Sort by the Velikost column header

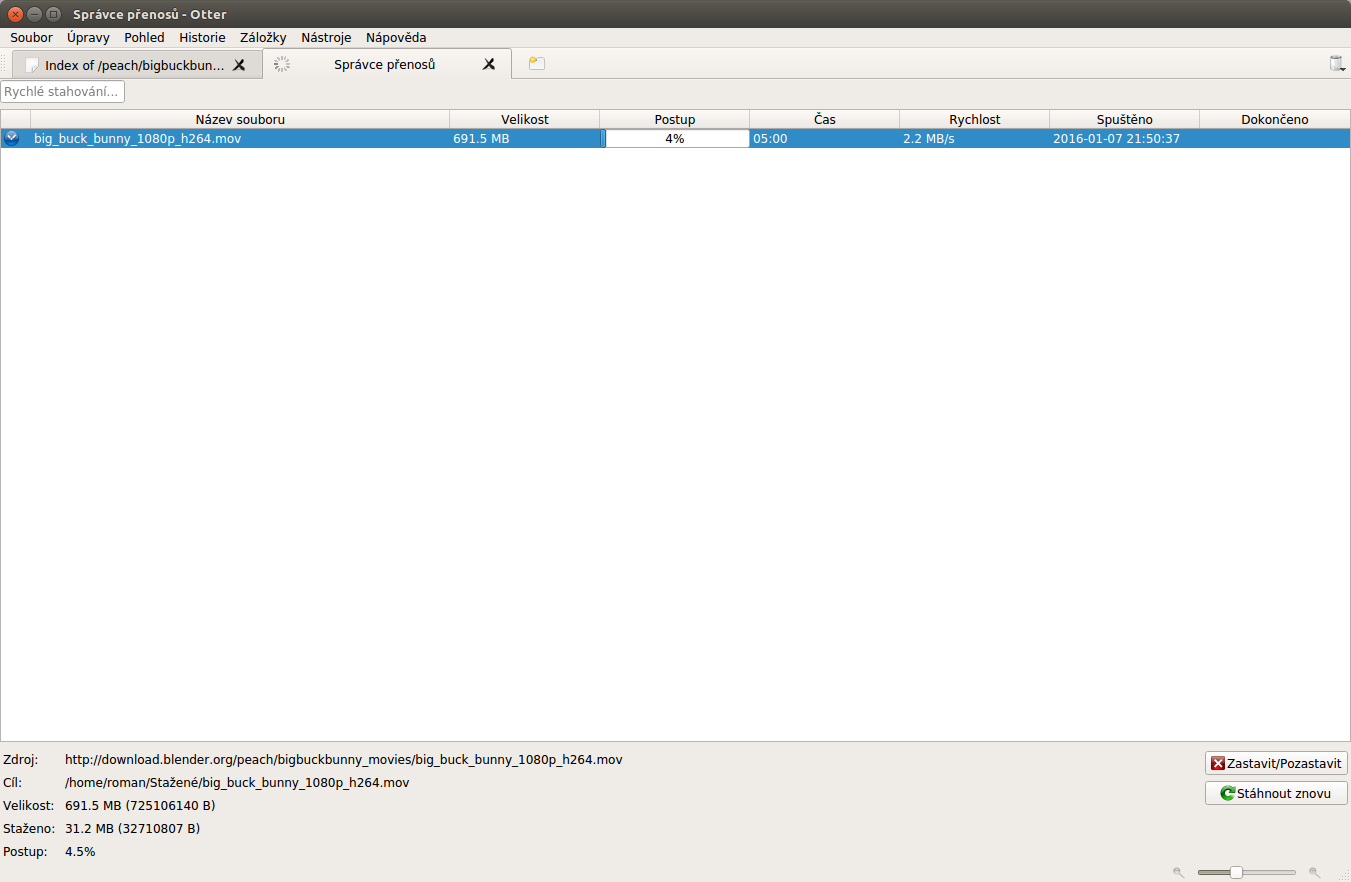pos(525,120)
